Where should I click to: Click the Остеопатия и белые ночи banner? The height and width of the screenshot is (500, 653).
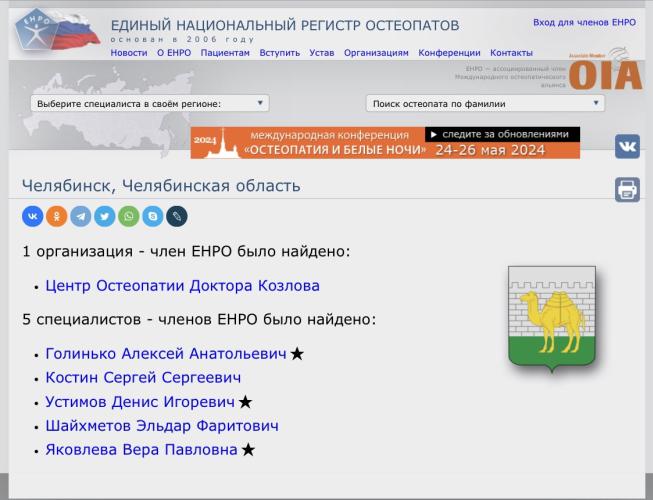[x=385, y=143]
